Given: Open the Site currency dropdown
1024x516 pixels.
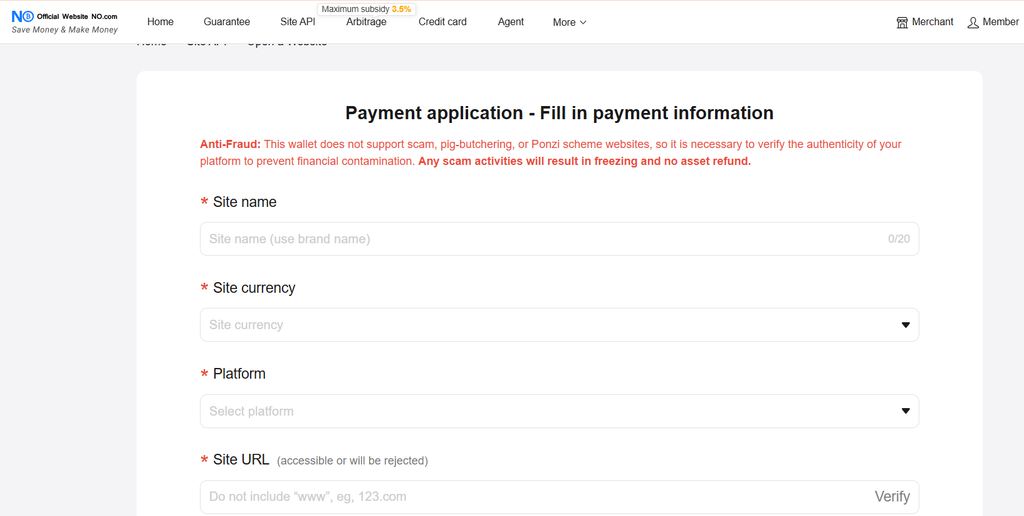Looking at the screenshot, I should [x=559, y=325].
